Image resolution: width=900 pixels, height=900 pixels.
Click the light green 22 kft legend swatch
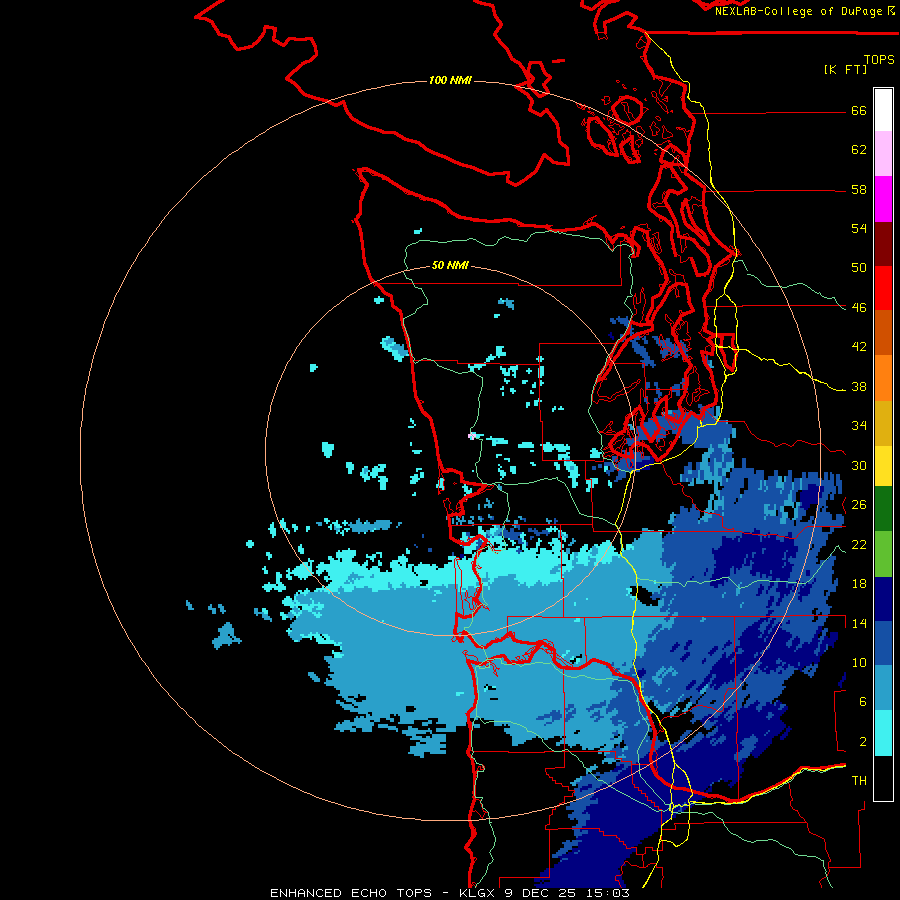pyautogui.click(x=883, y=554)
